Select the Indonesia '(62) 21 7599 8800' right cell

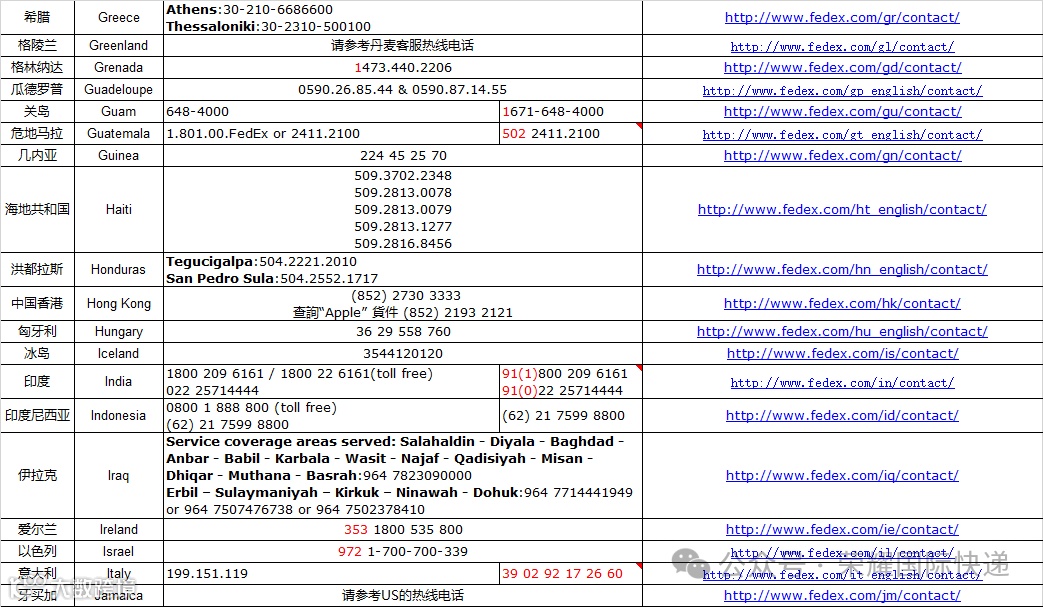[571, 416]
